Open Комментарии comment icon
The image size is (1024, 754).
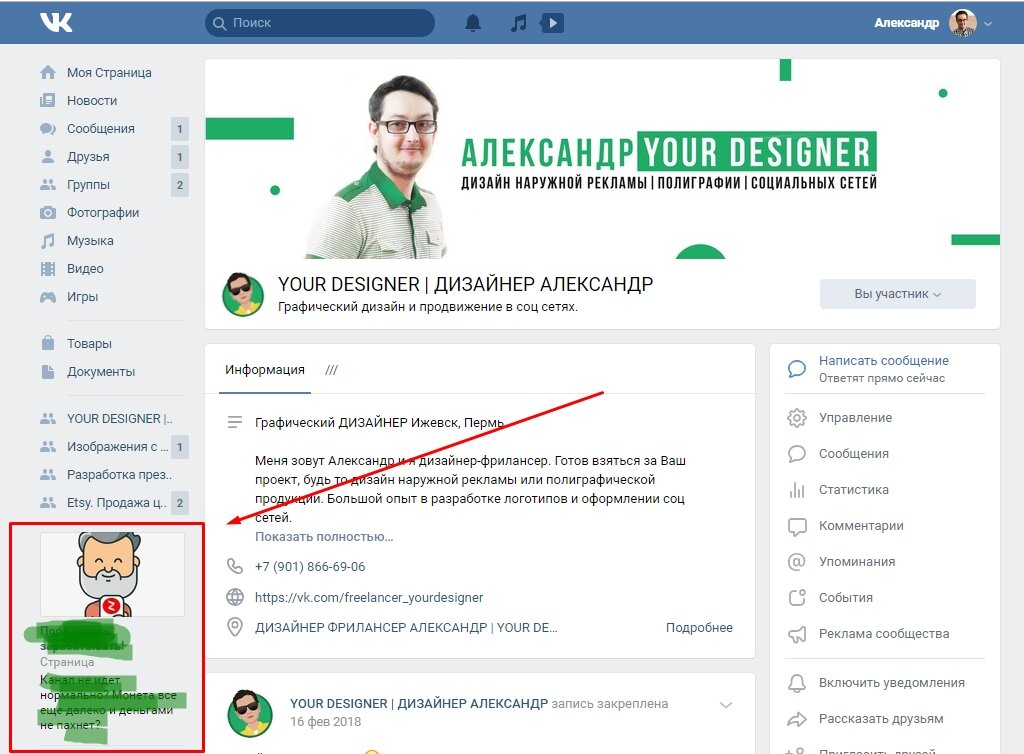coord(797,526)
